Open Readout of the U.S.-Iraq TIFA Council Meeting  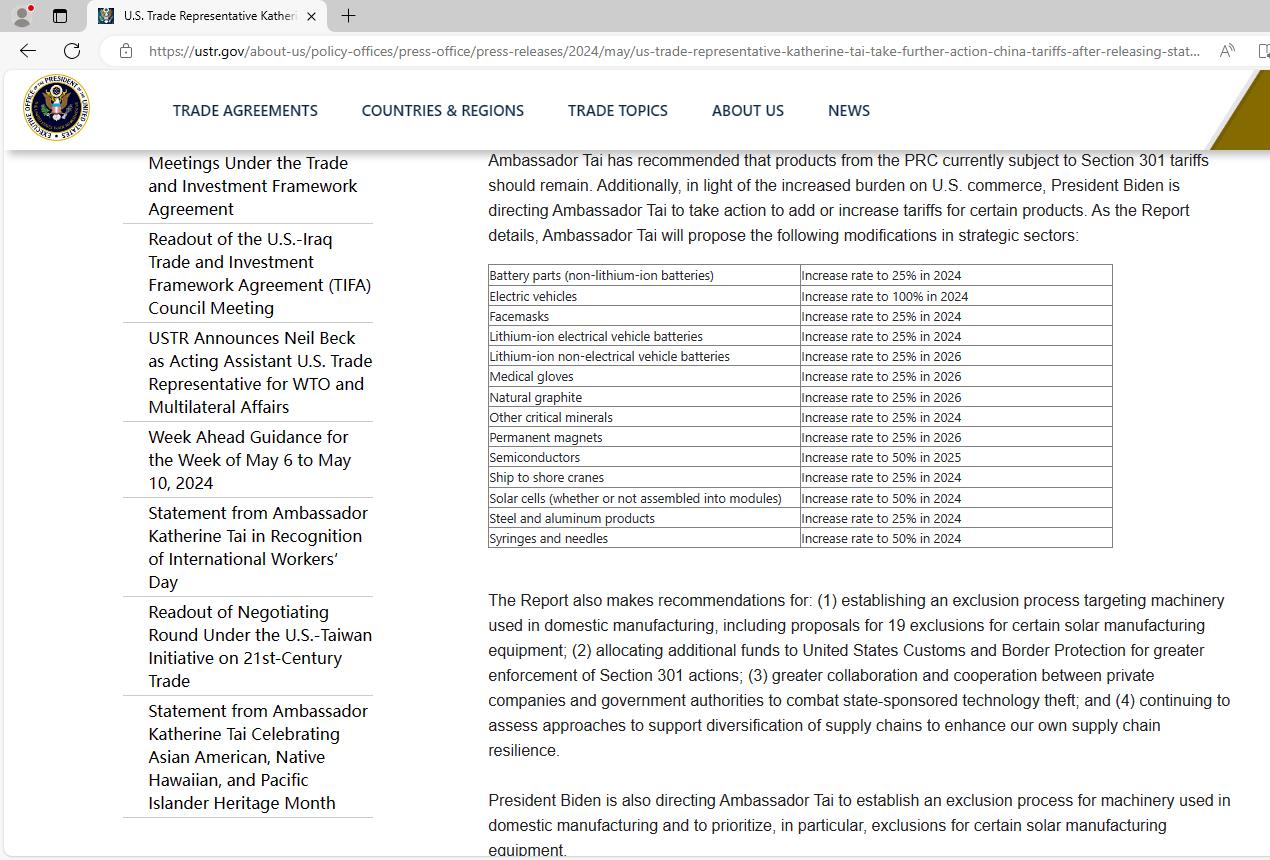coord(259,273)
